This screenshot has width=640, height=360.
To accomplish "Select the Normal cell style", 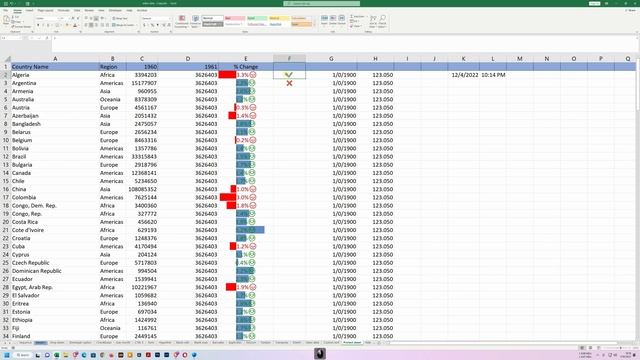I will [213, 18].
